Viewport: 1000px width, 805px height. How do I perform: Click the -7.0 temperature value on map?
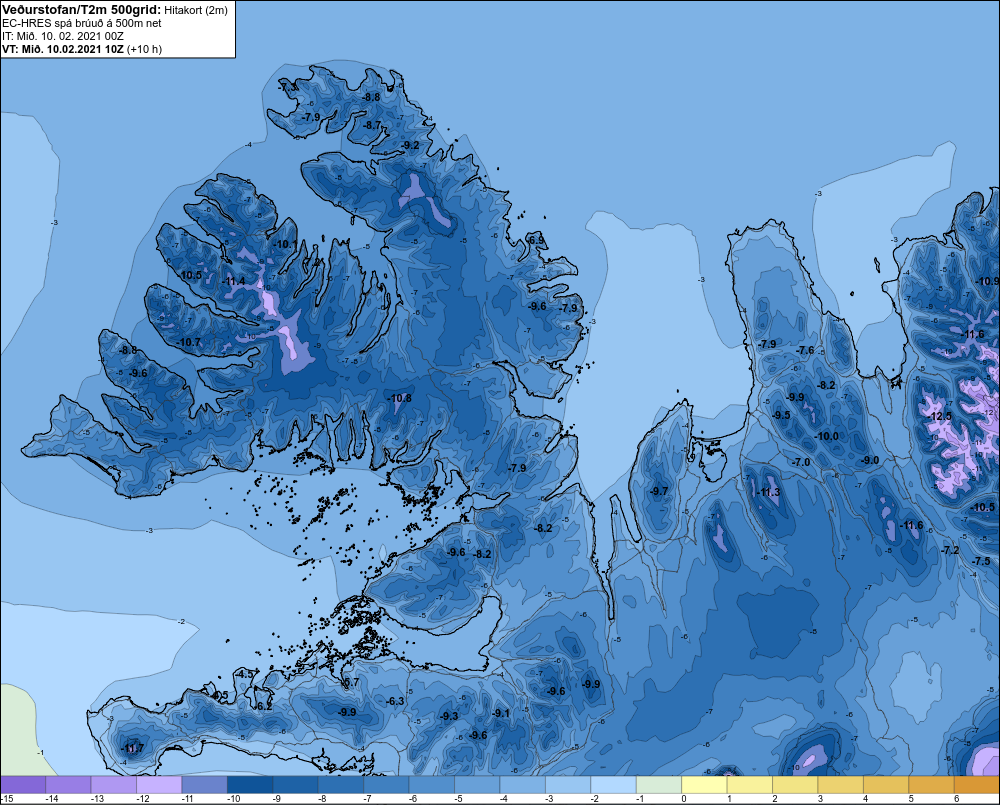point(801,462)
